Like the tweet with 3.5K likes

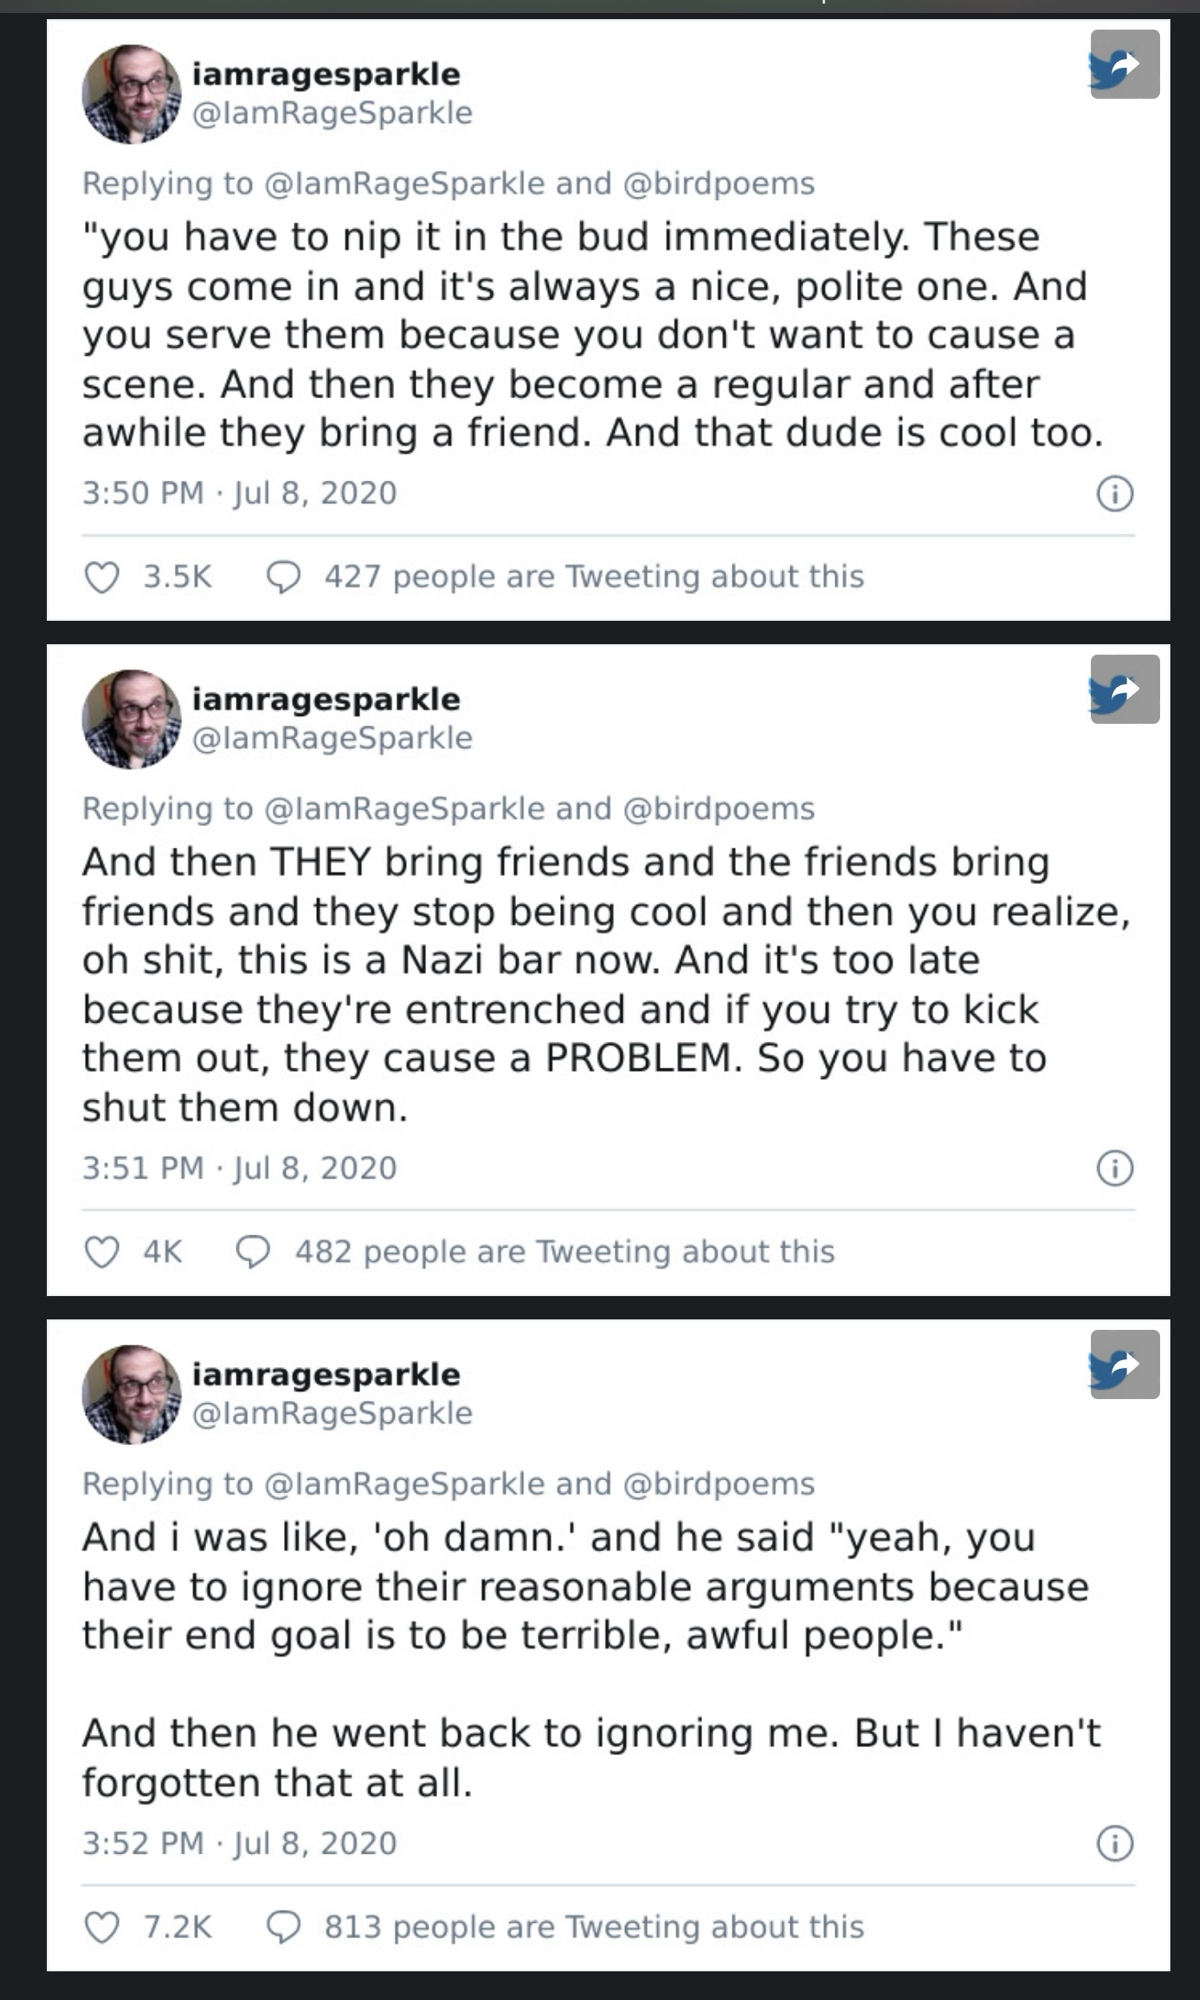tap(102, 577)
